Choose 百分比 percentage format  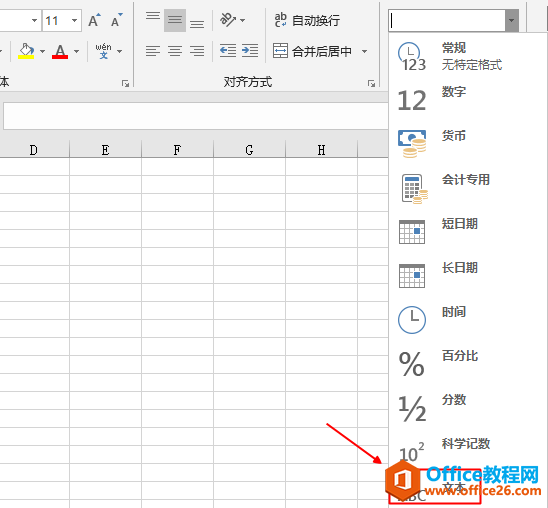point(468,364)
